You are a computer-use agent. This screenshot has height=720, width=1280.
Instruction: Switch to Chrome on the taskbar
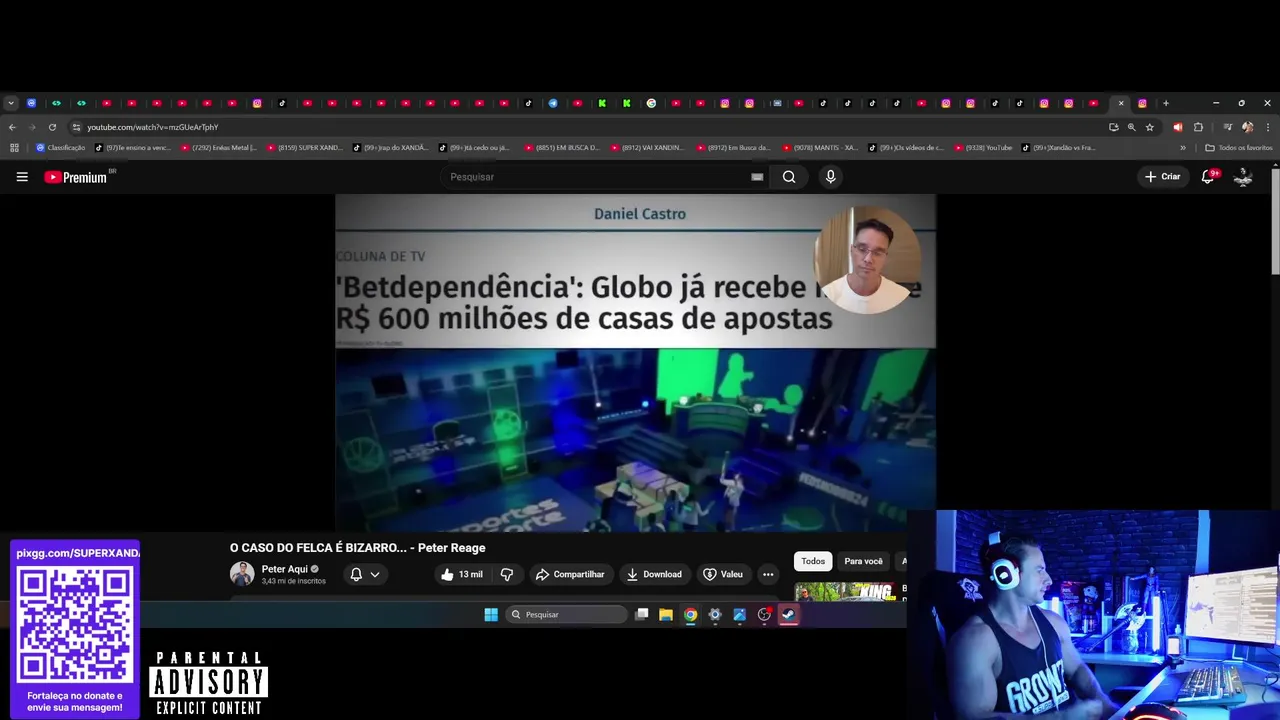tap(690, 615)
